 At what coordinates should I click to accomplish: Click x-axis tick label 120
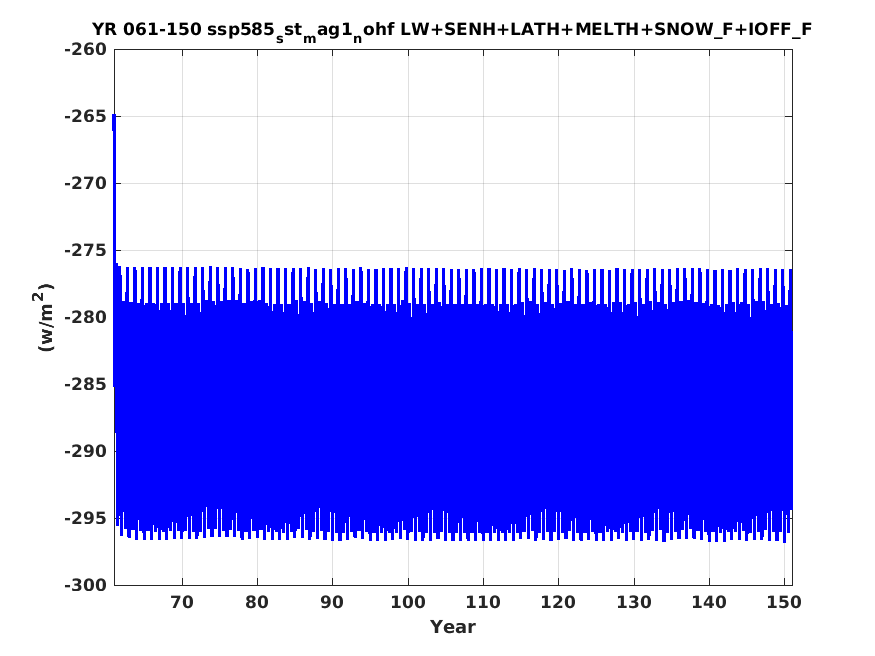[559, 602]
